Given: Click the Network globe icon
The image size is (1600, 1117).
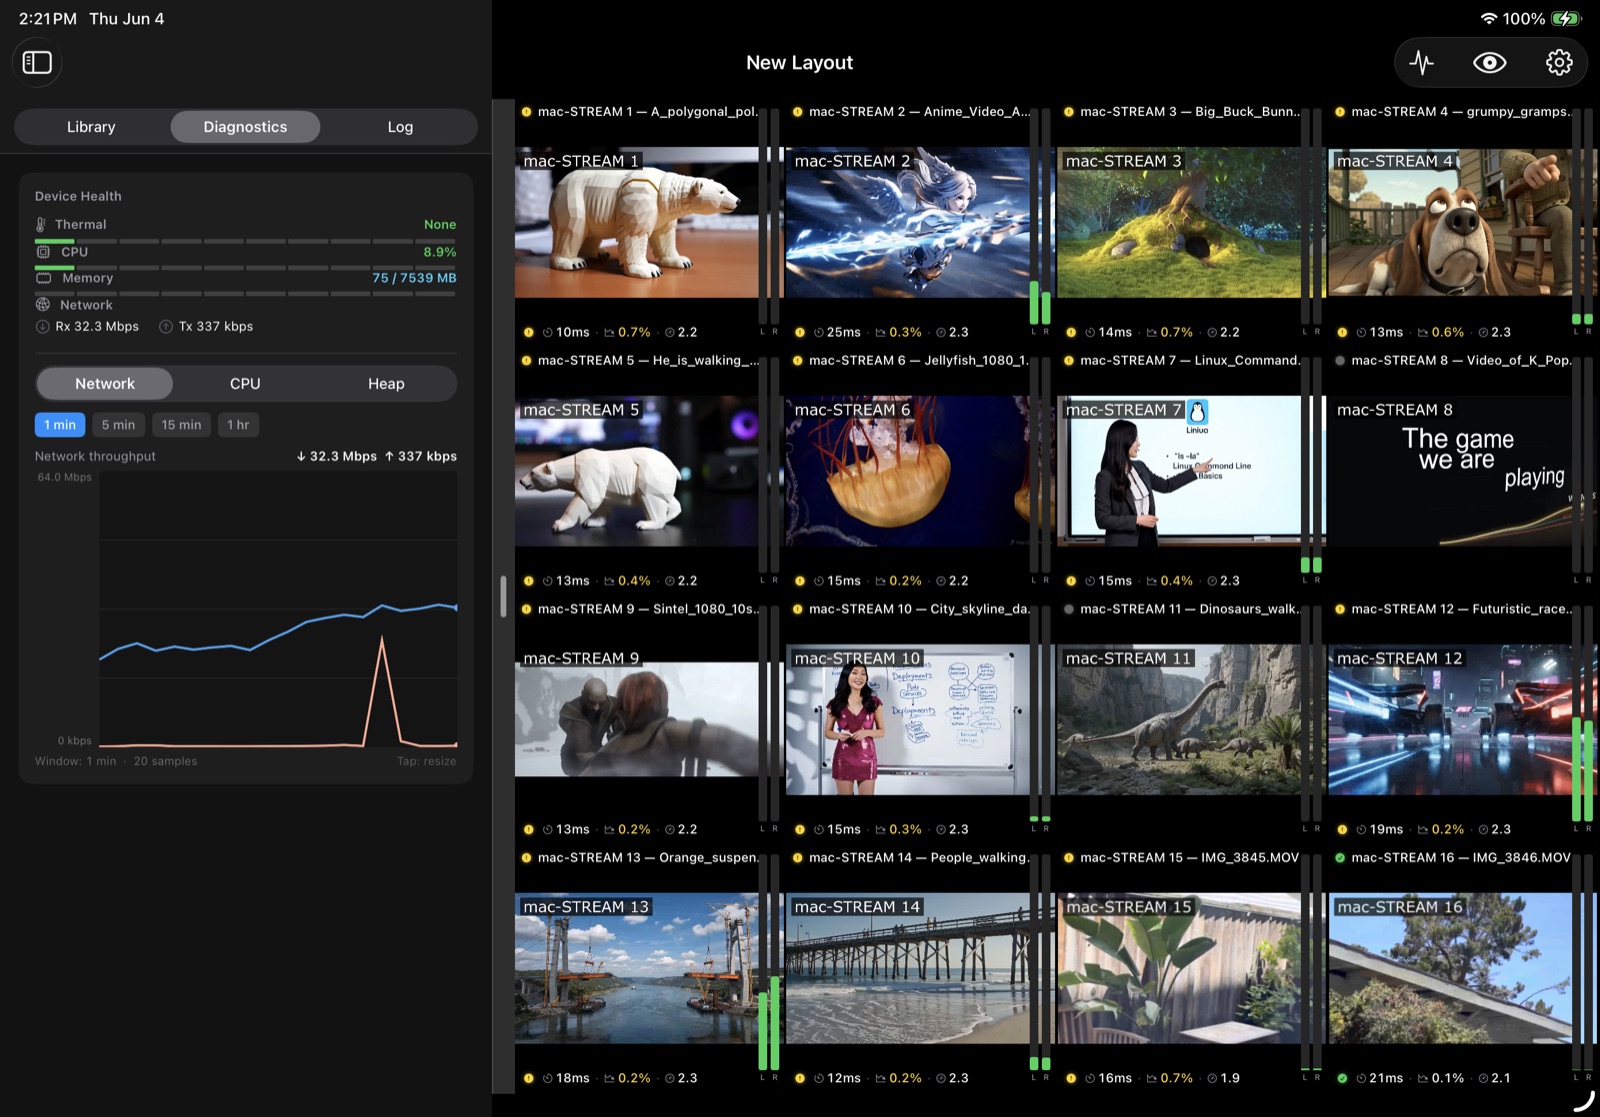Looking at the screenshot, I should (43, 305).
